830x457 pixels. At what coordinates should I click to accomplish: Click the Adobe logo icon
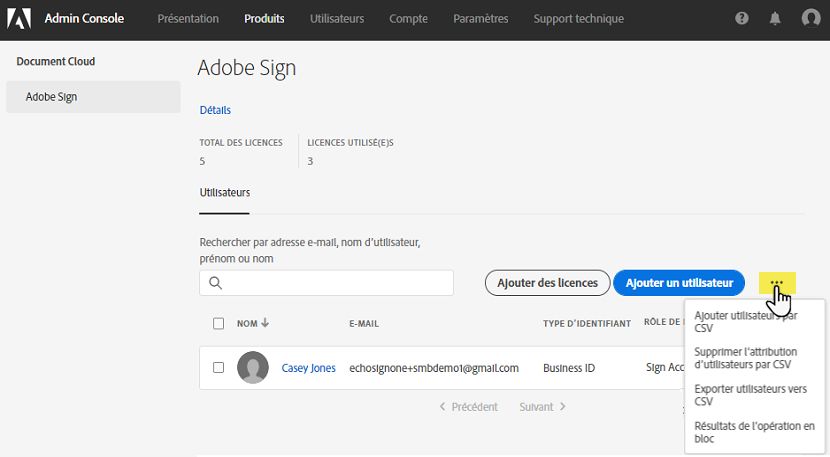tap(21, 18)
